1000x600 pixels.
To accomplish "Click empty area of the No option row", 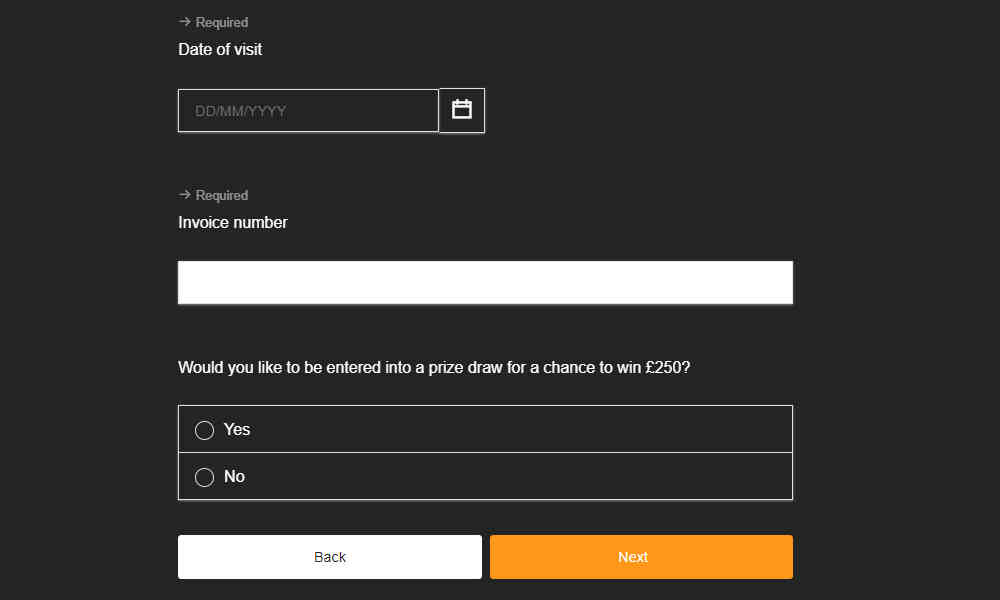I will click(x=510, y=476).
